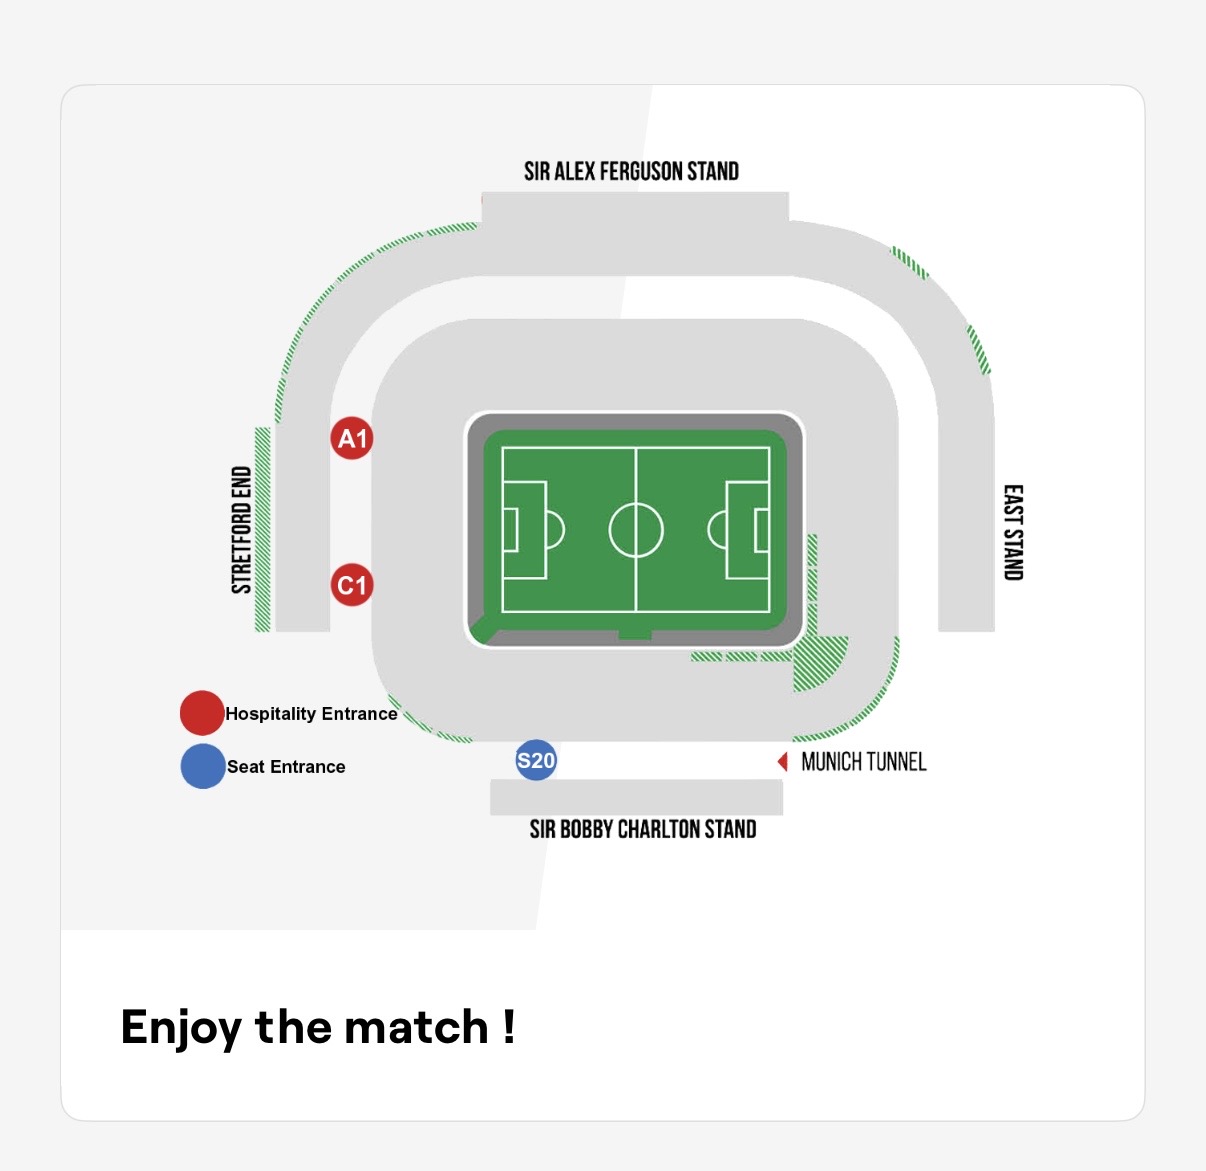Click the Hospitality Entrance legend text
Viewport: 1206px width, 1171px height.
(311, 714)
